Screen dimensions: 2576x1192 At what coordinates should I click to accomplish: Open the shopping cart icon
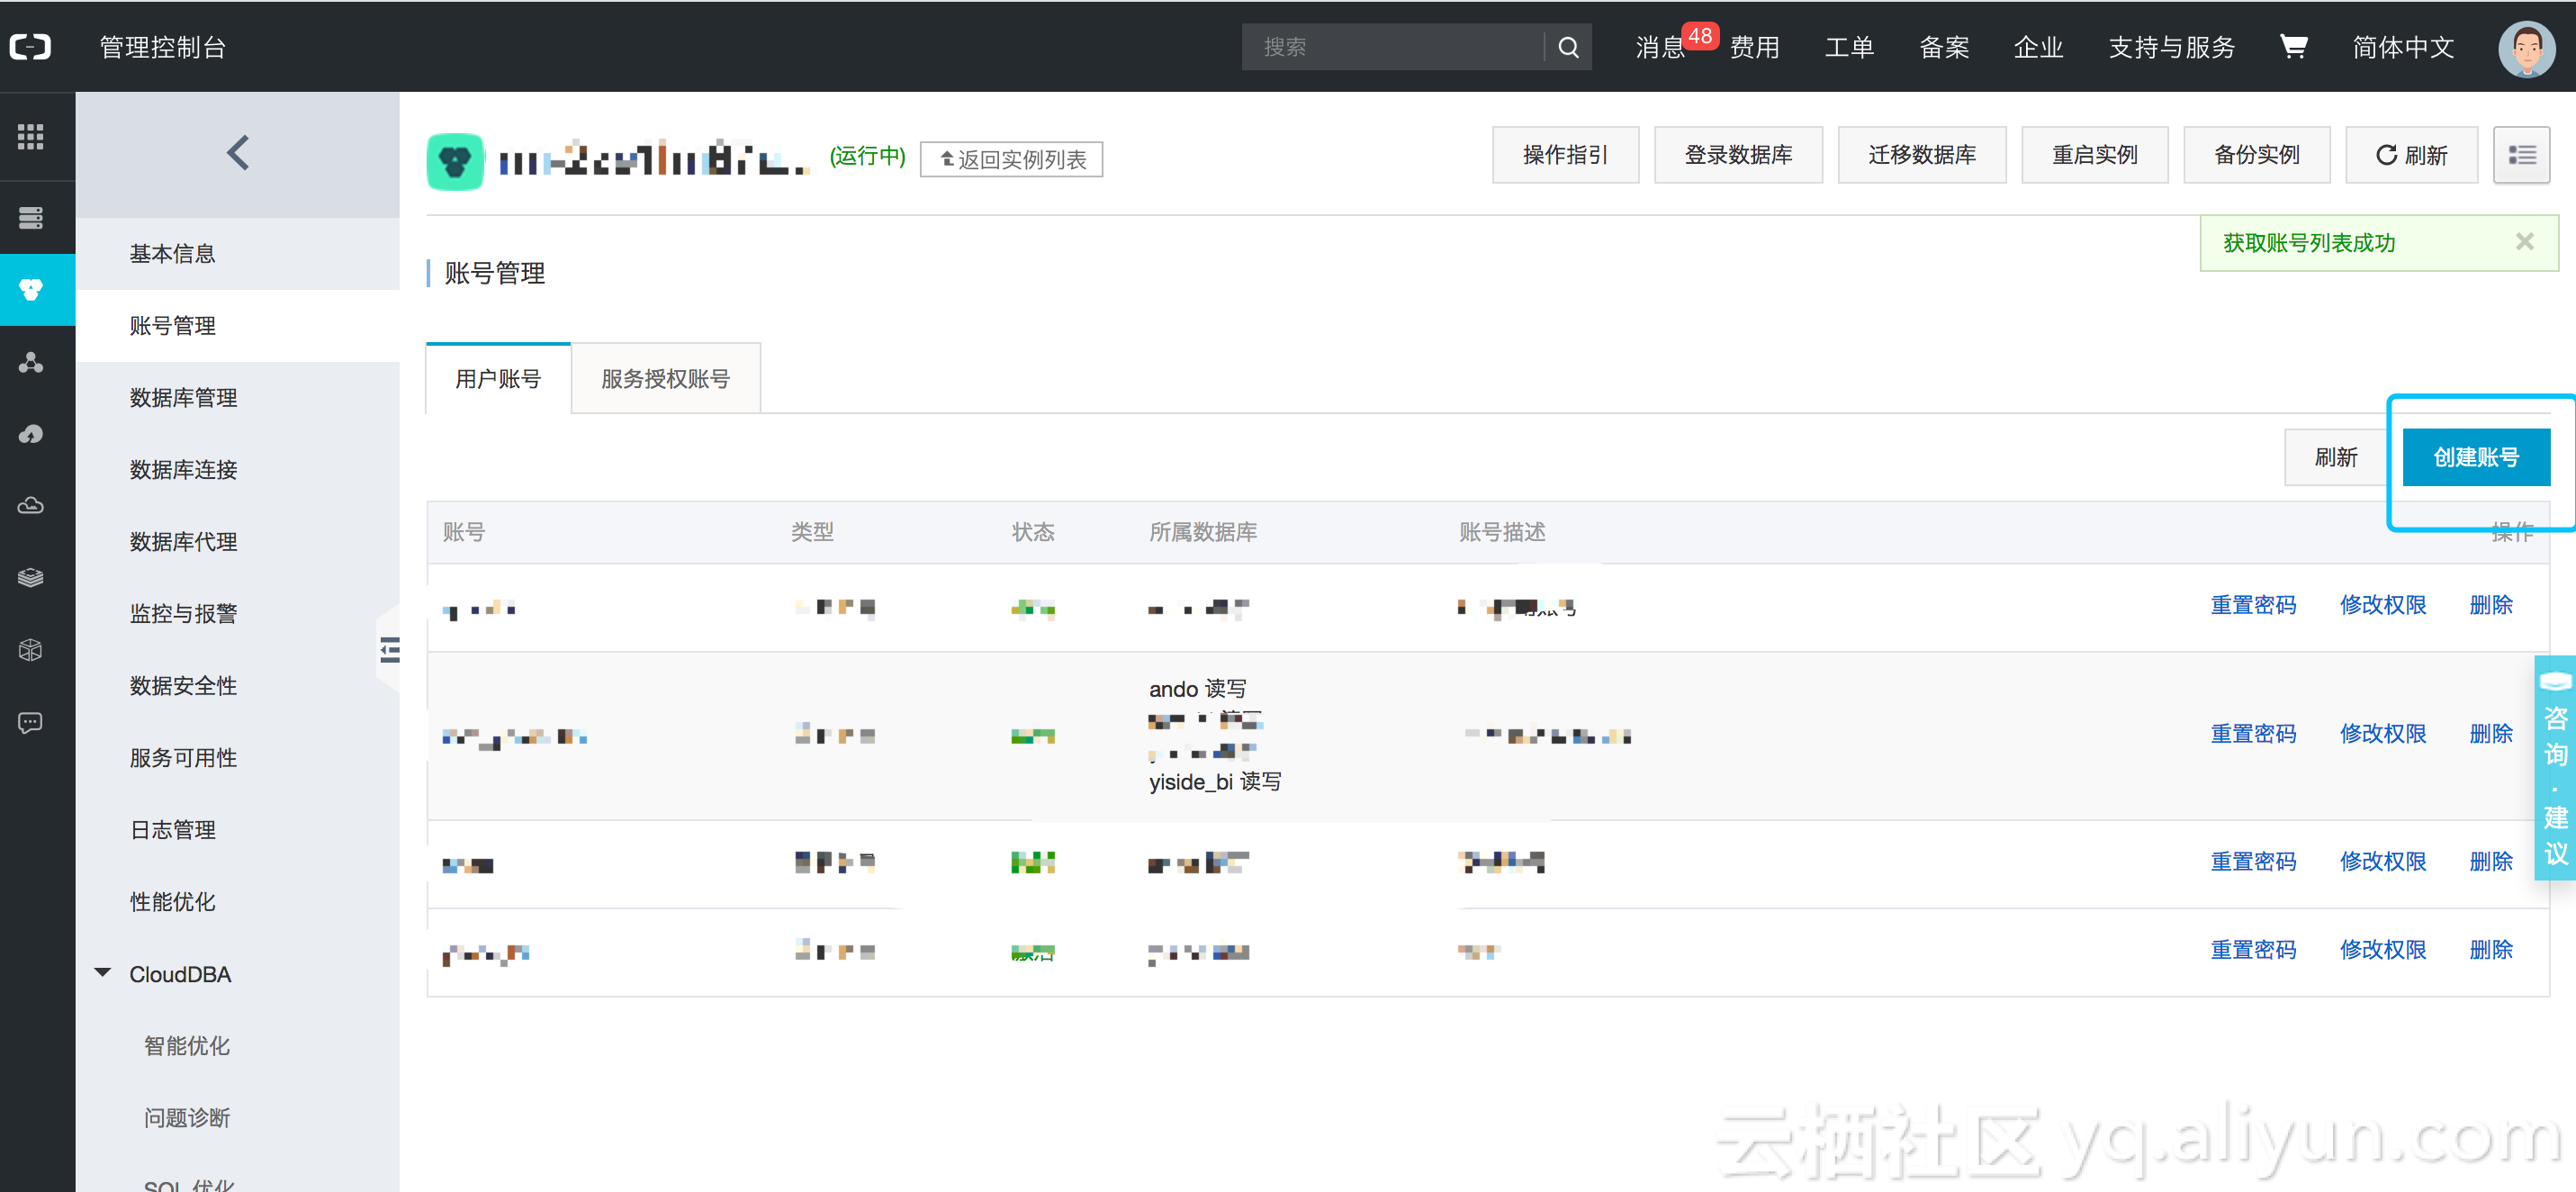point(2292,47)
